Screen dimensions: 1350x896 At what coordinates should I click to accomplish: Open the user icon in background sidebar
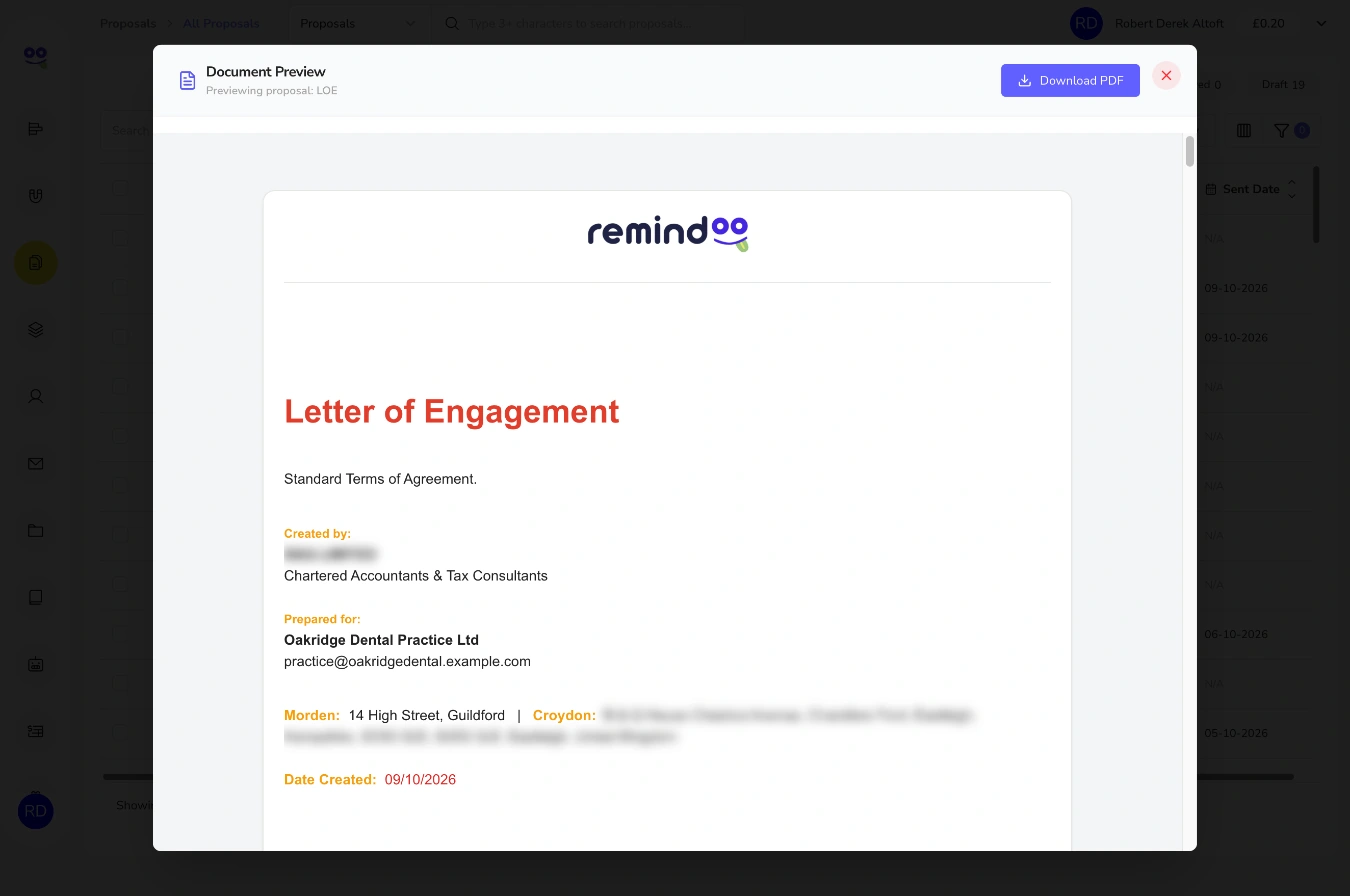(36, 396)
